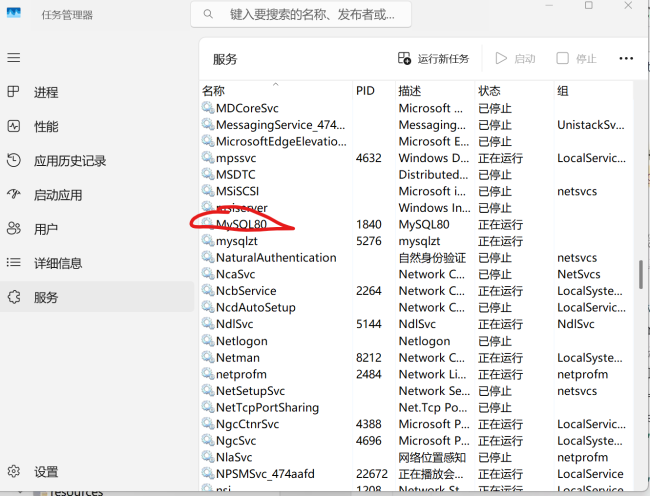This screenshot has width=650, height=496.
Task: Click PID 5276 in the mysqlzt row
Action: point(369,241)
